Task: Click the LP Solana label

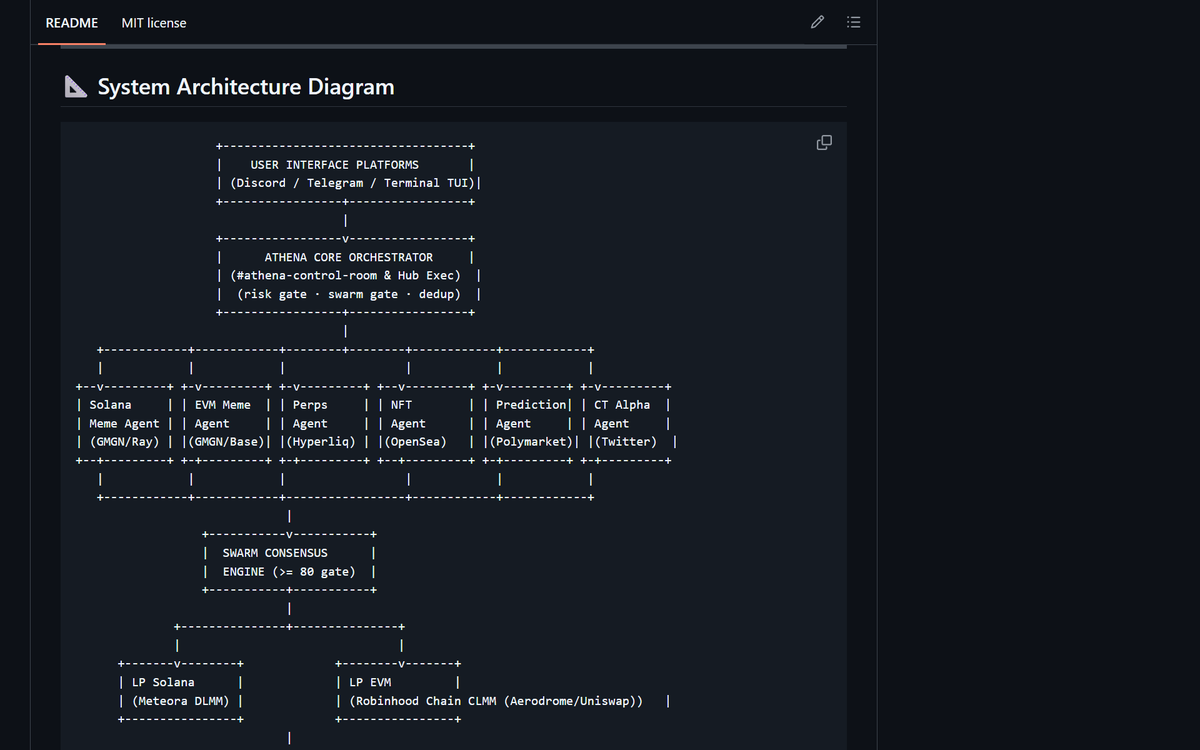Action: pos(163,683)
